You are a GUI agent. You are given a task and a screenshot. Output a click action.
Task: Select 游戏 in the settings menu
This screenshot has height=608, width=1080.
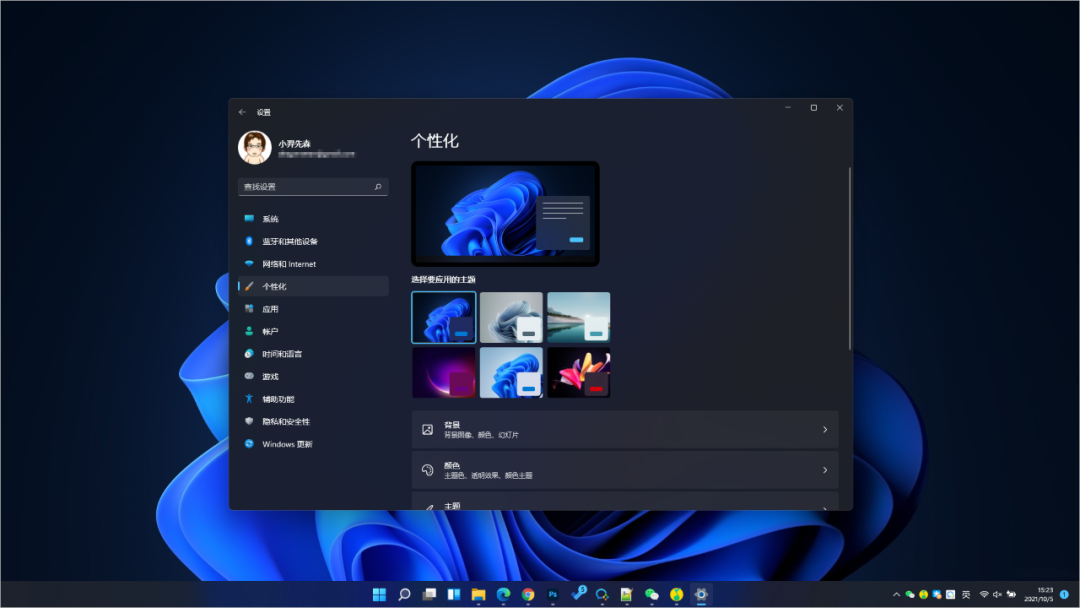(270, 376)
